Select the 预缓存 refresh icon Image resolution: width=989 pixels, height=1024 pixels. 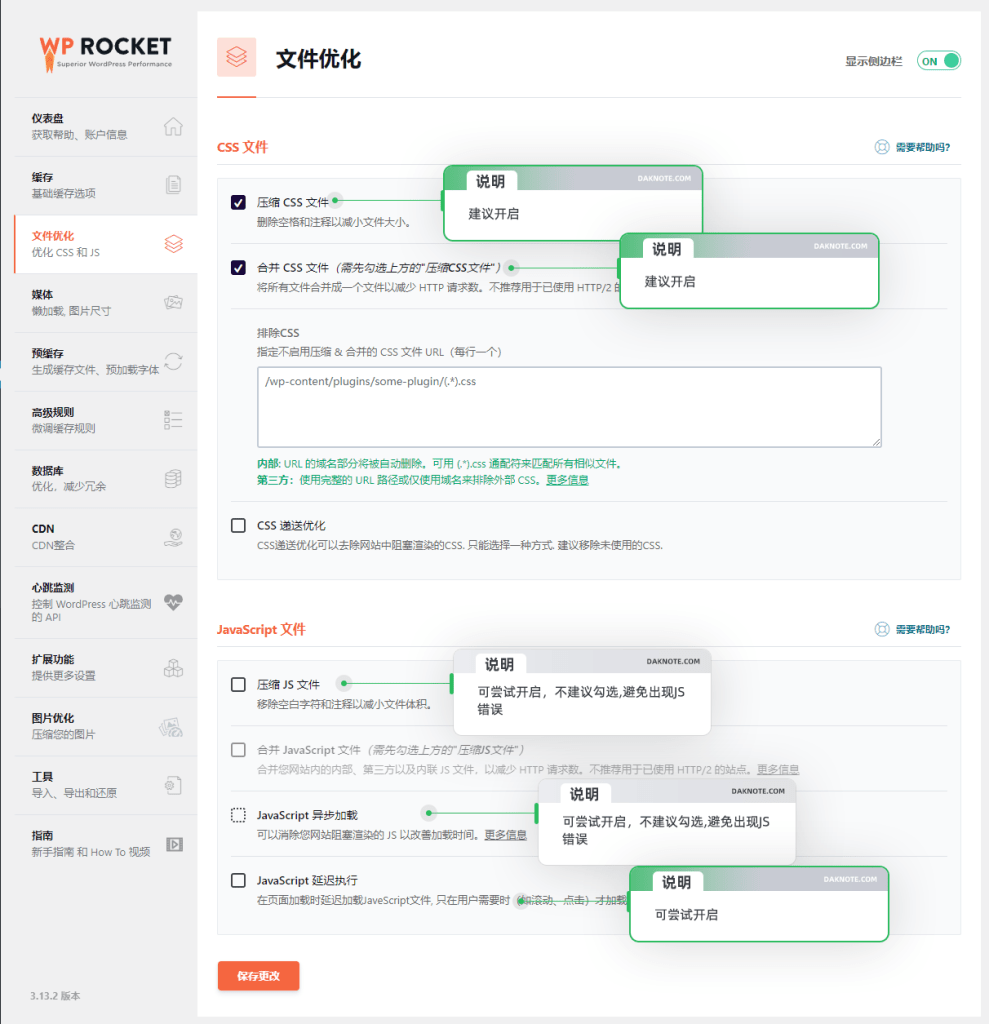point(173,361)
